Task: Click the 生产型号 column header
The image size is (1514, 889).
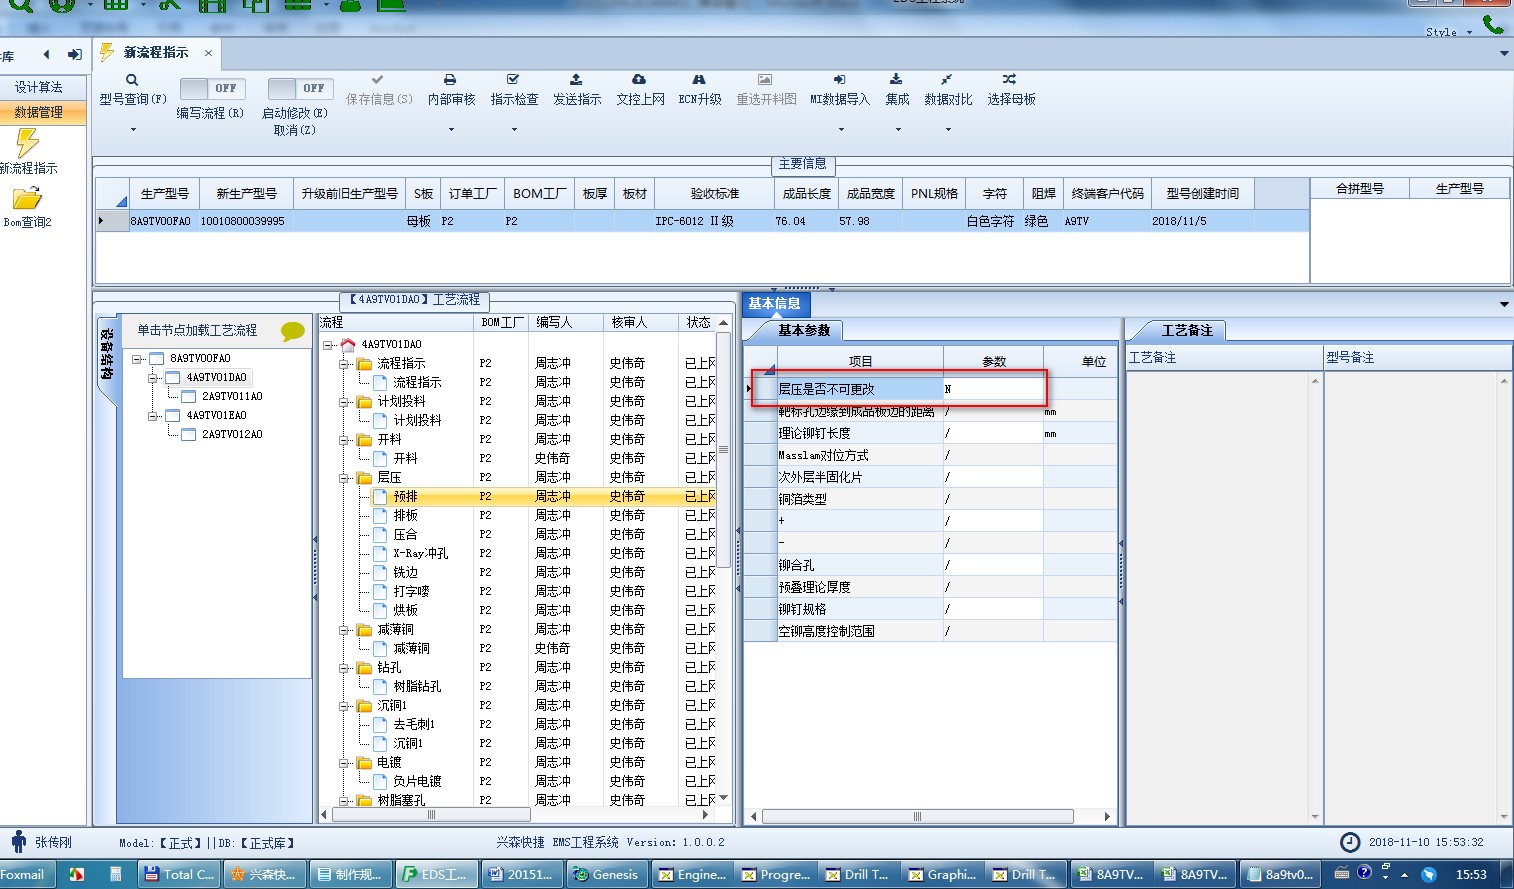Action: tap(164, 194)
